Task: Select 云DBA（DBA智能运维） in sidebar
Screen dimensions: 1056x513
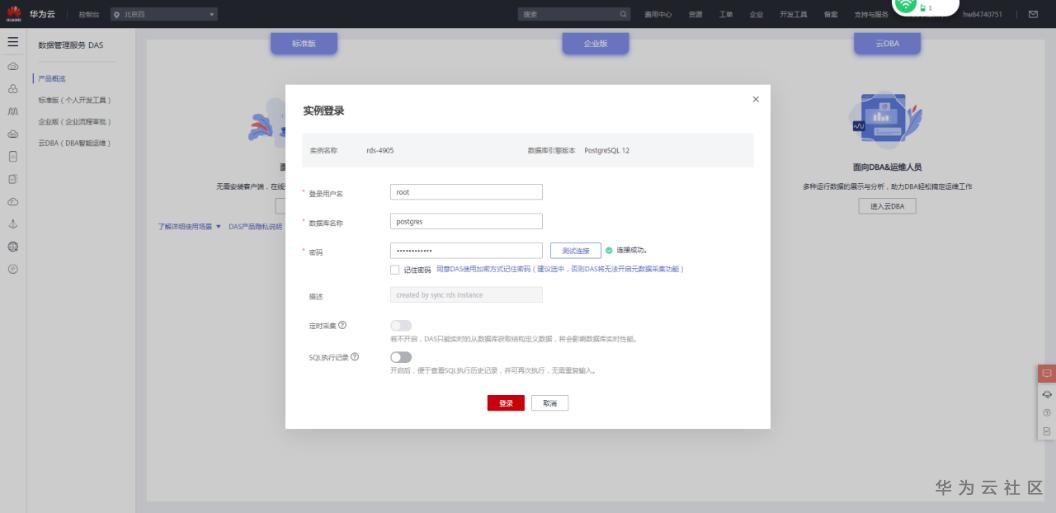Action: click(x=75, y=143)
